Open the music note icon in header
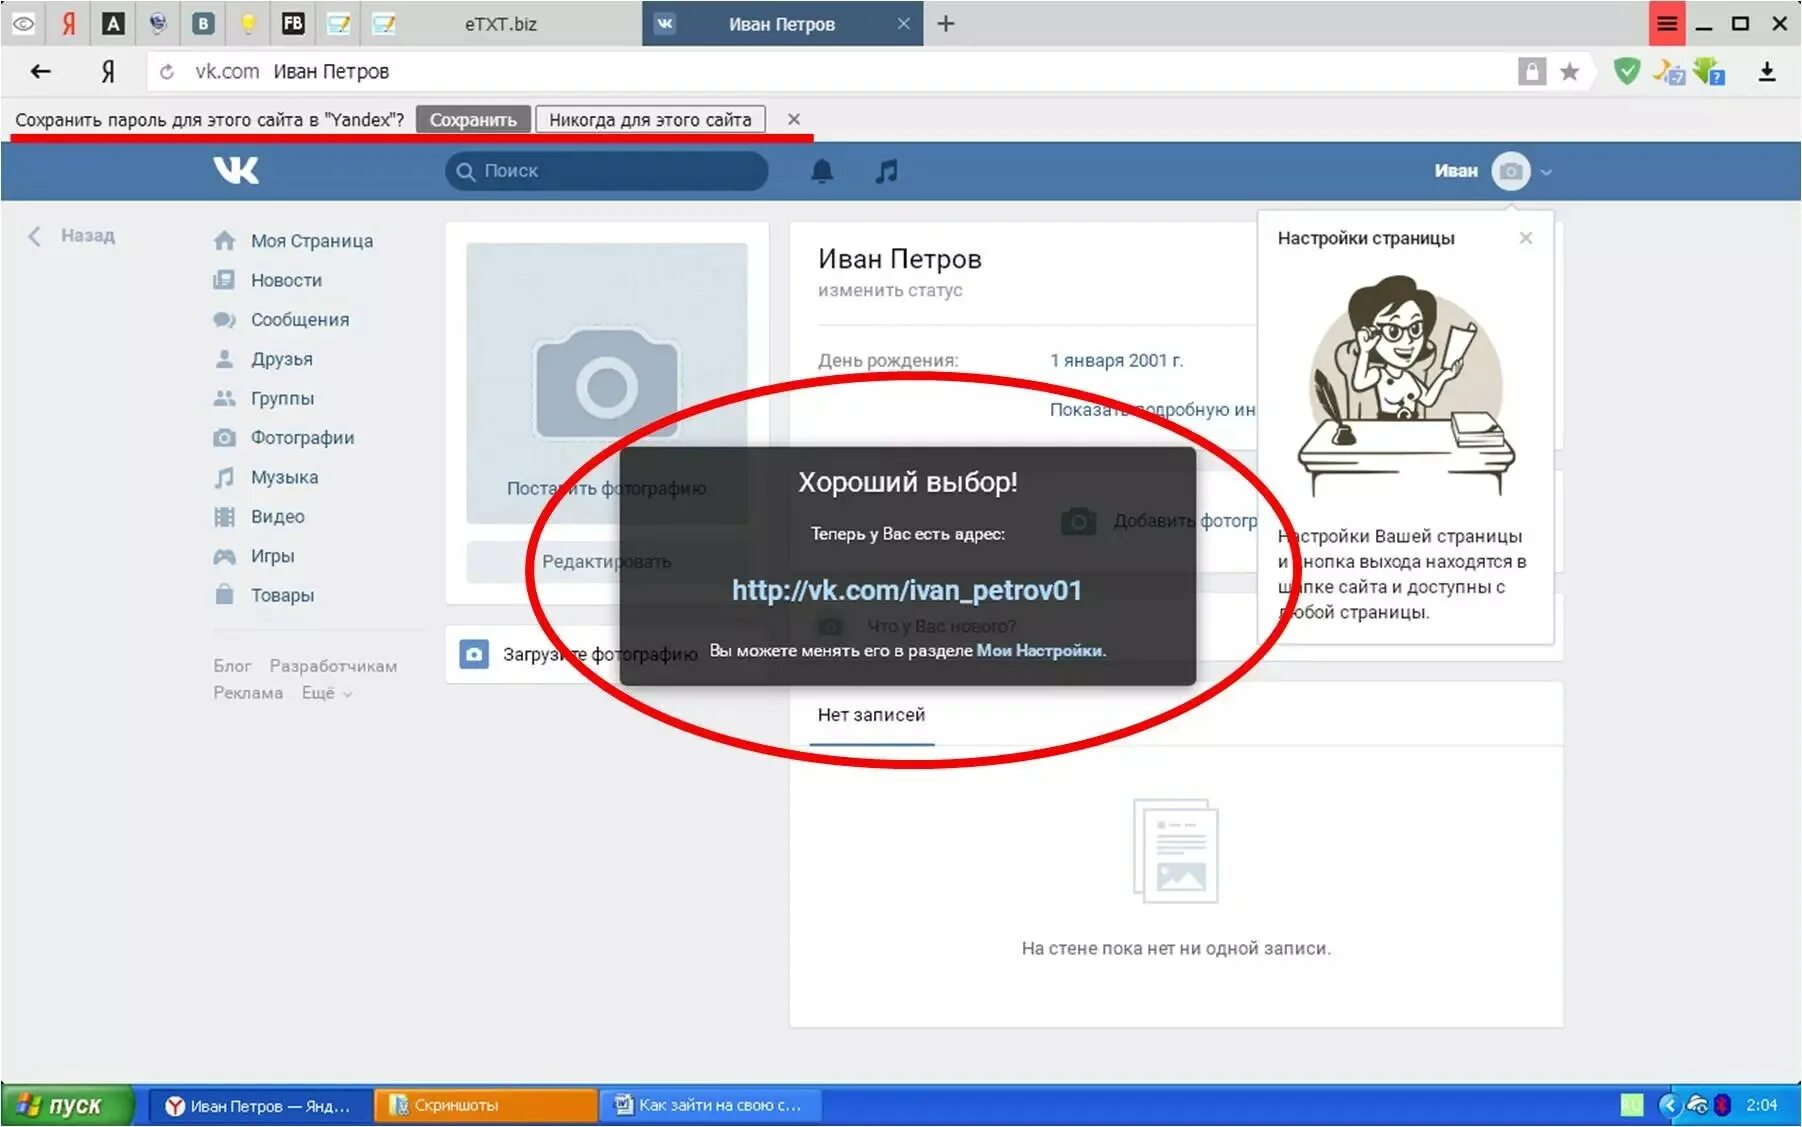The image size is (1802, 1127). click(886, 171)
